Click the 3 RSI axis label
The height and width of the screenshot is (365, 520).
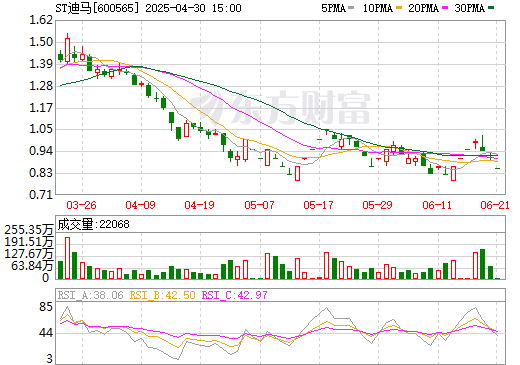tap(50, 359)
